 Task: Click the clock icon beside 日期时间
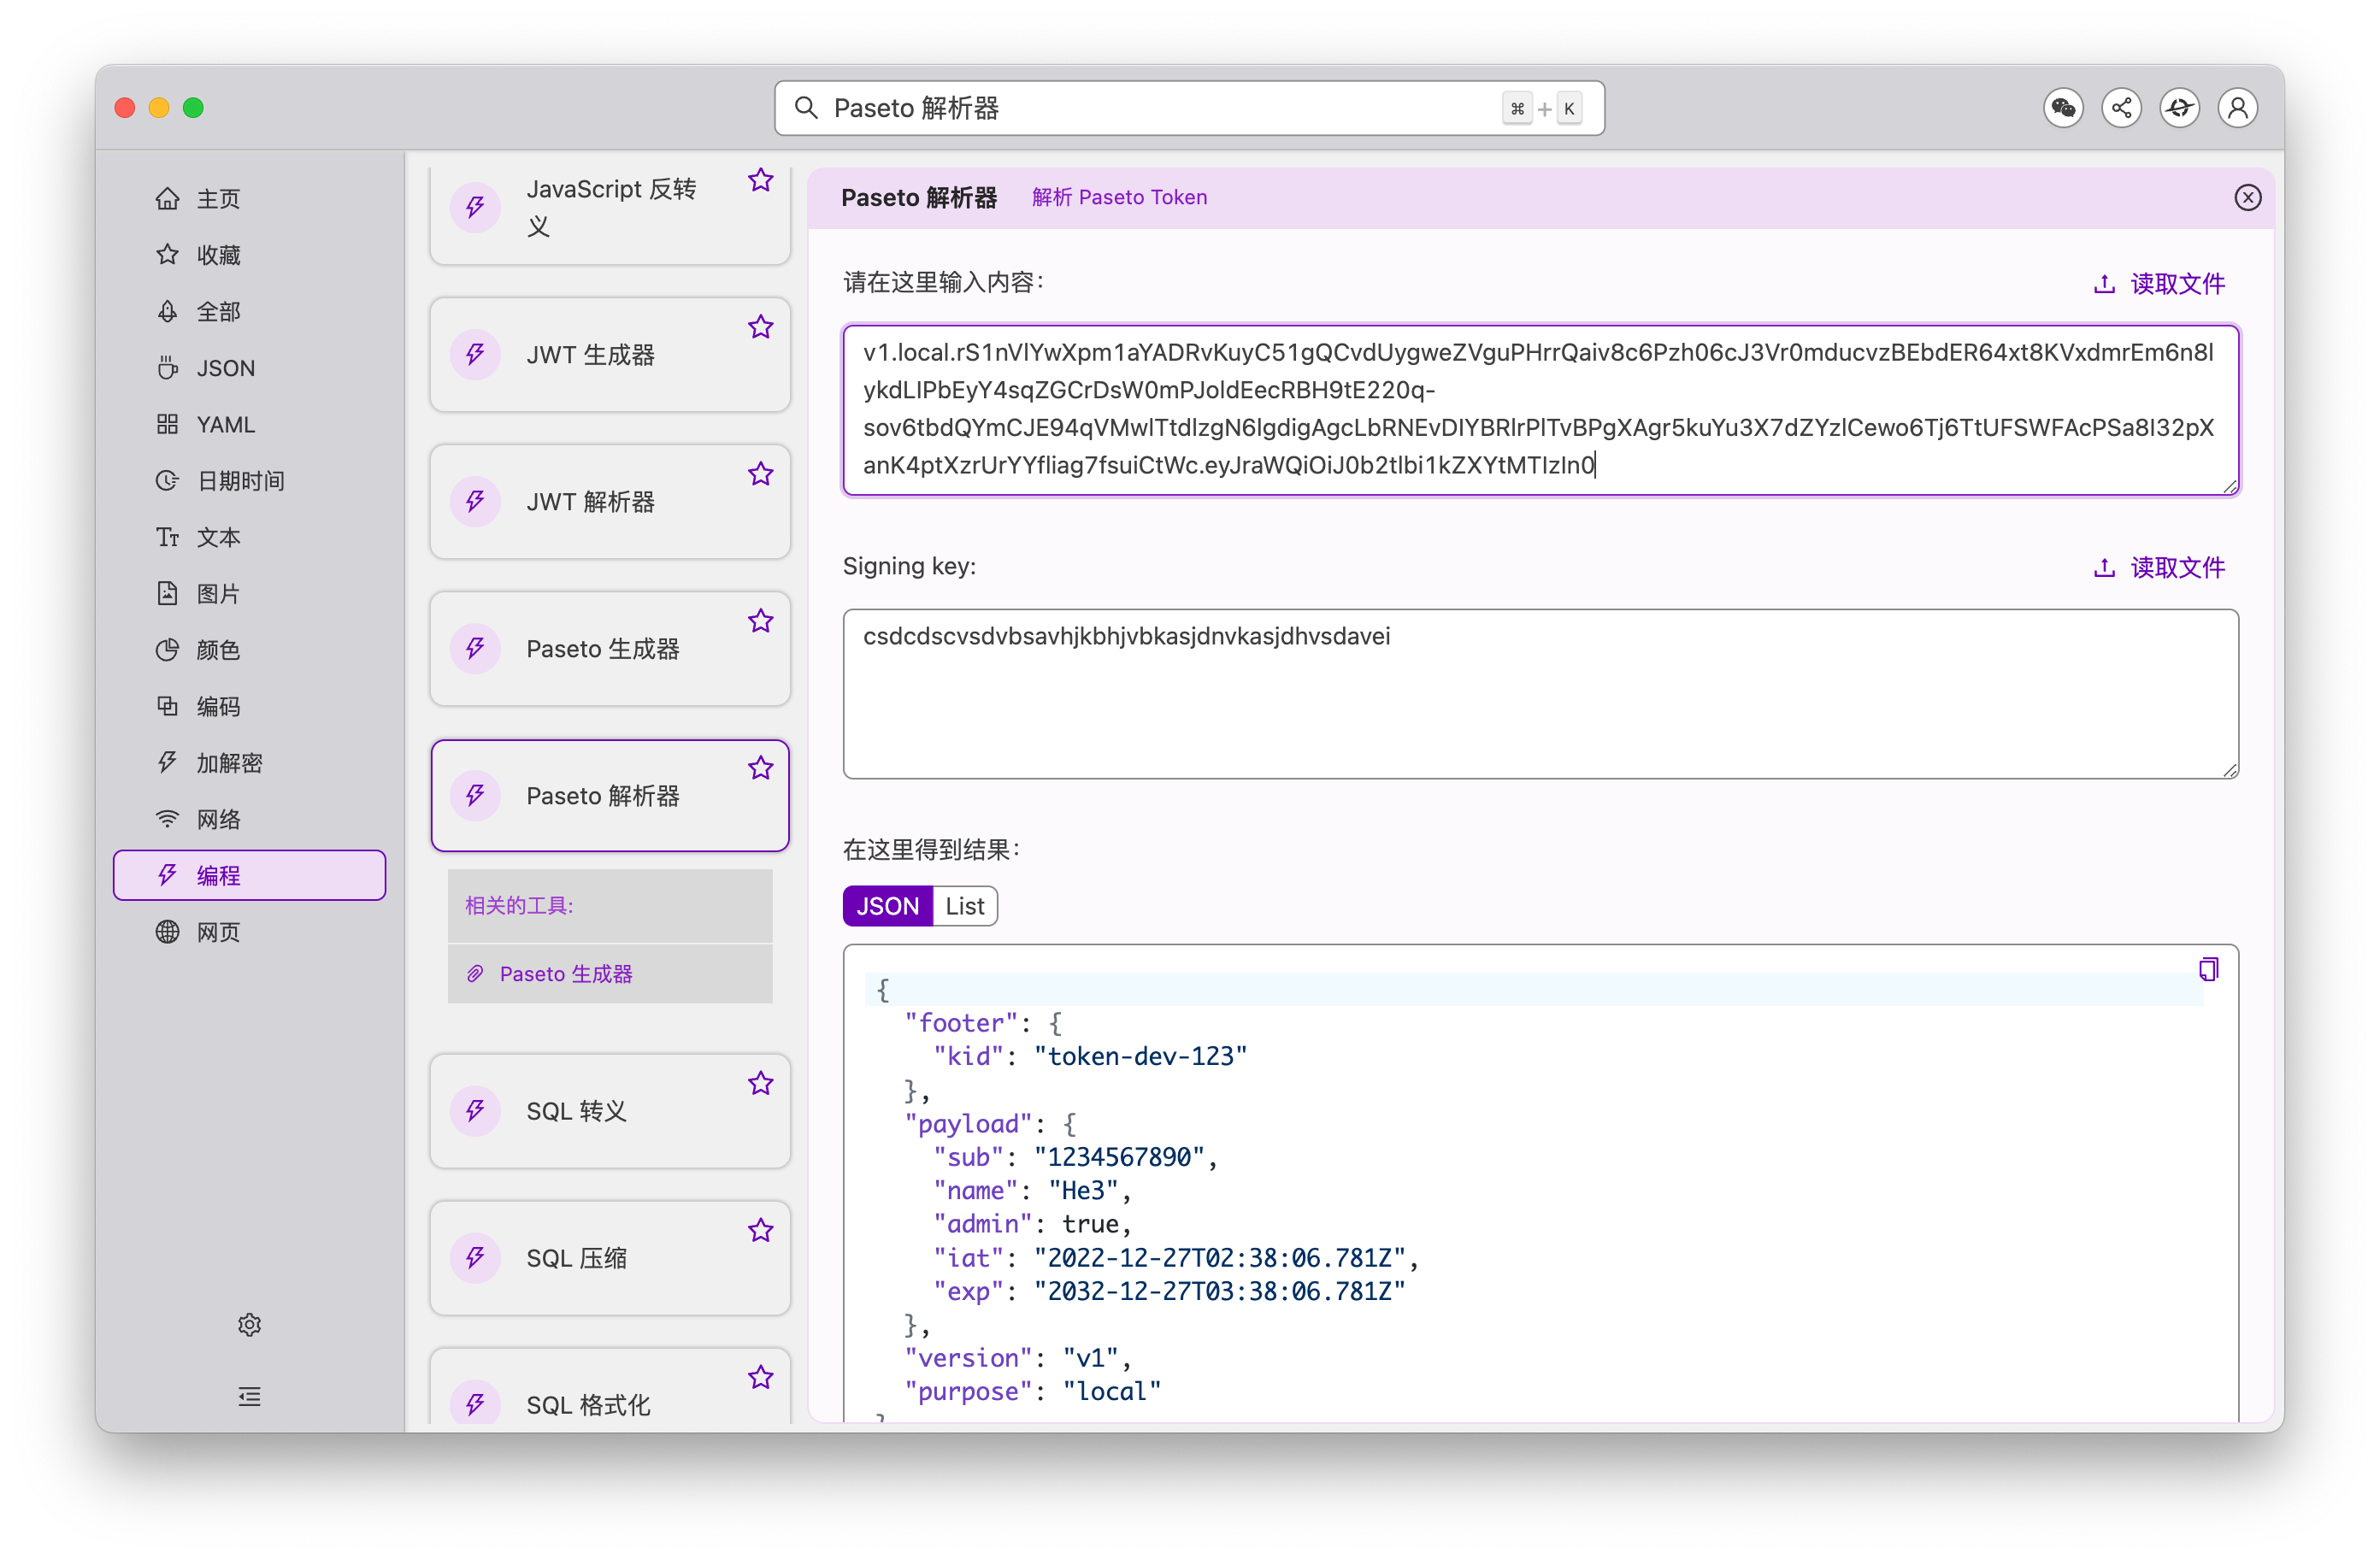167,481
